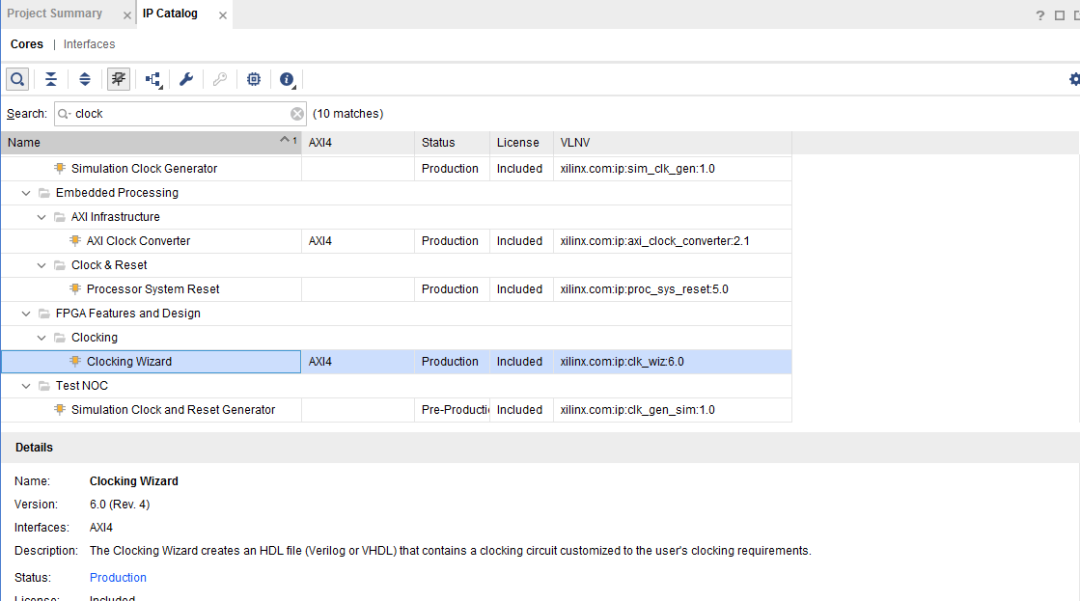Image resolution: width=1080 pixels, height=601 pixels.
Task: Click the blue wrench customize IP icon
Action: (x=186, y=79)
